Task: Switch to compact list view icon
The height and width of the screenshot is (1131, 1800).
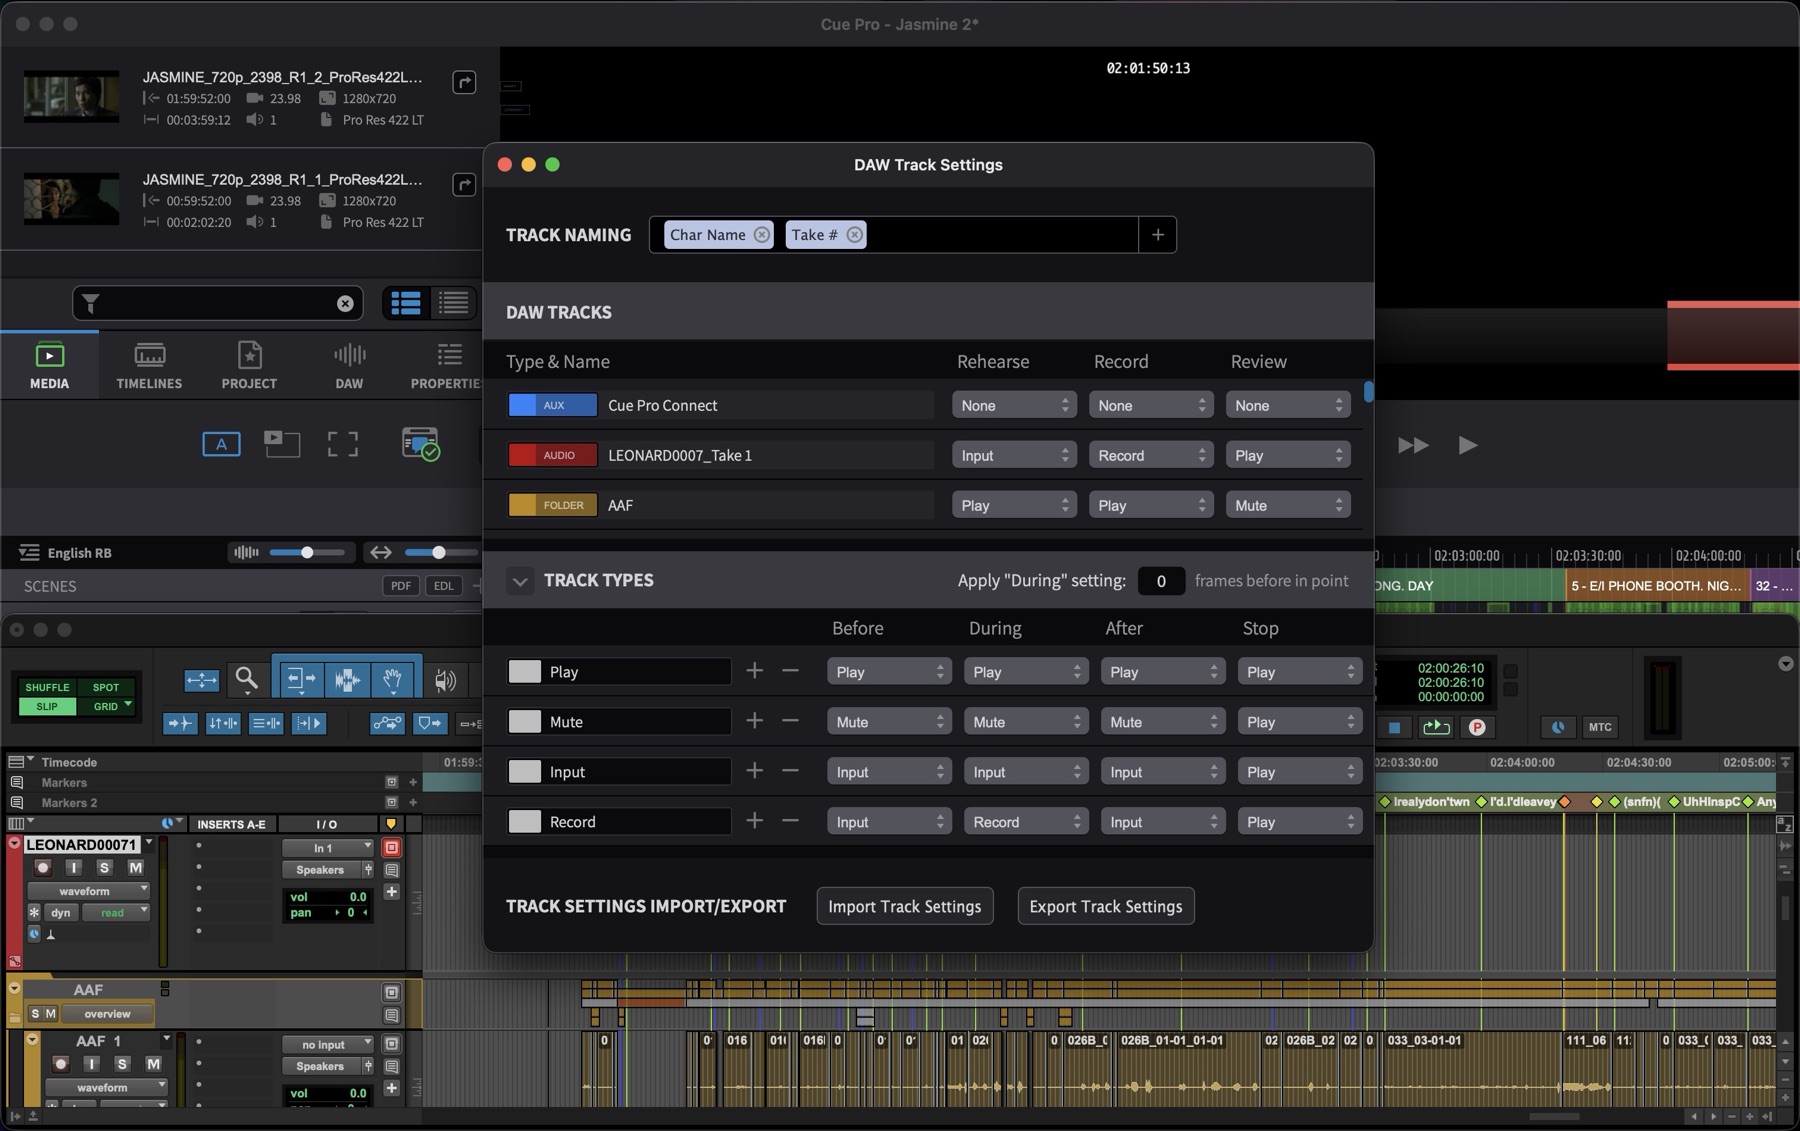Action: point(453,303)
